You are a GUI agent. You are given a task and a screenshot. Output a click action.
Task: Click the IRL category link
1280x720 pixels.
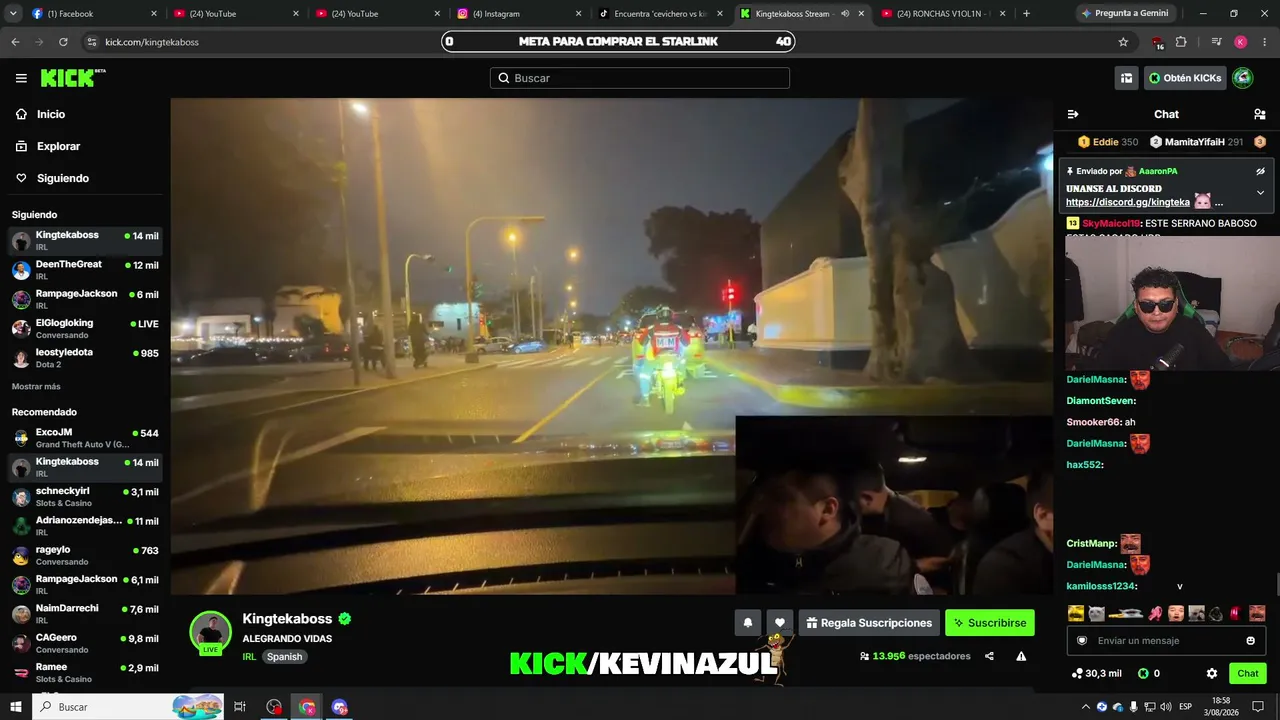pos(249,657)
